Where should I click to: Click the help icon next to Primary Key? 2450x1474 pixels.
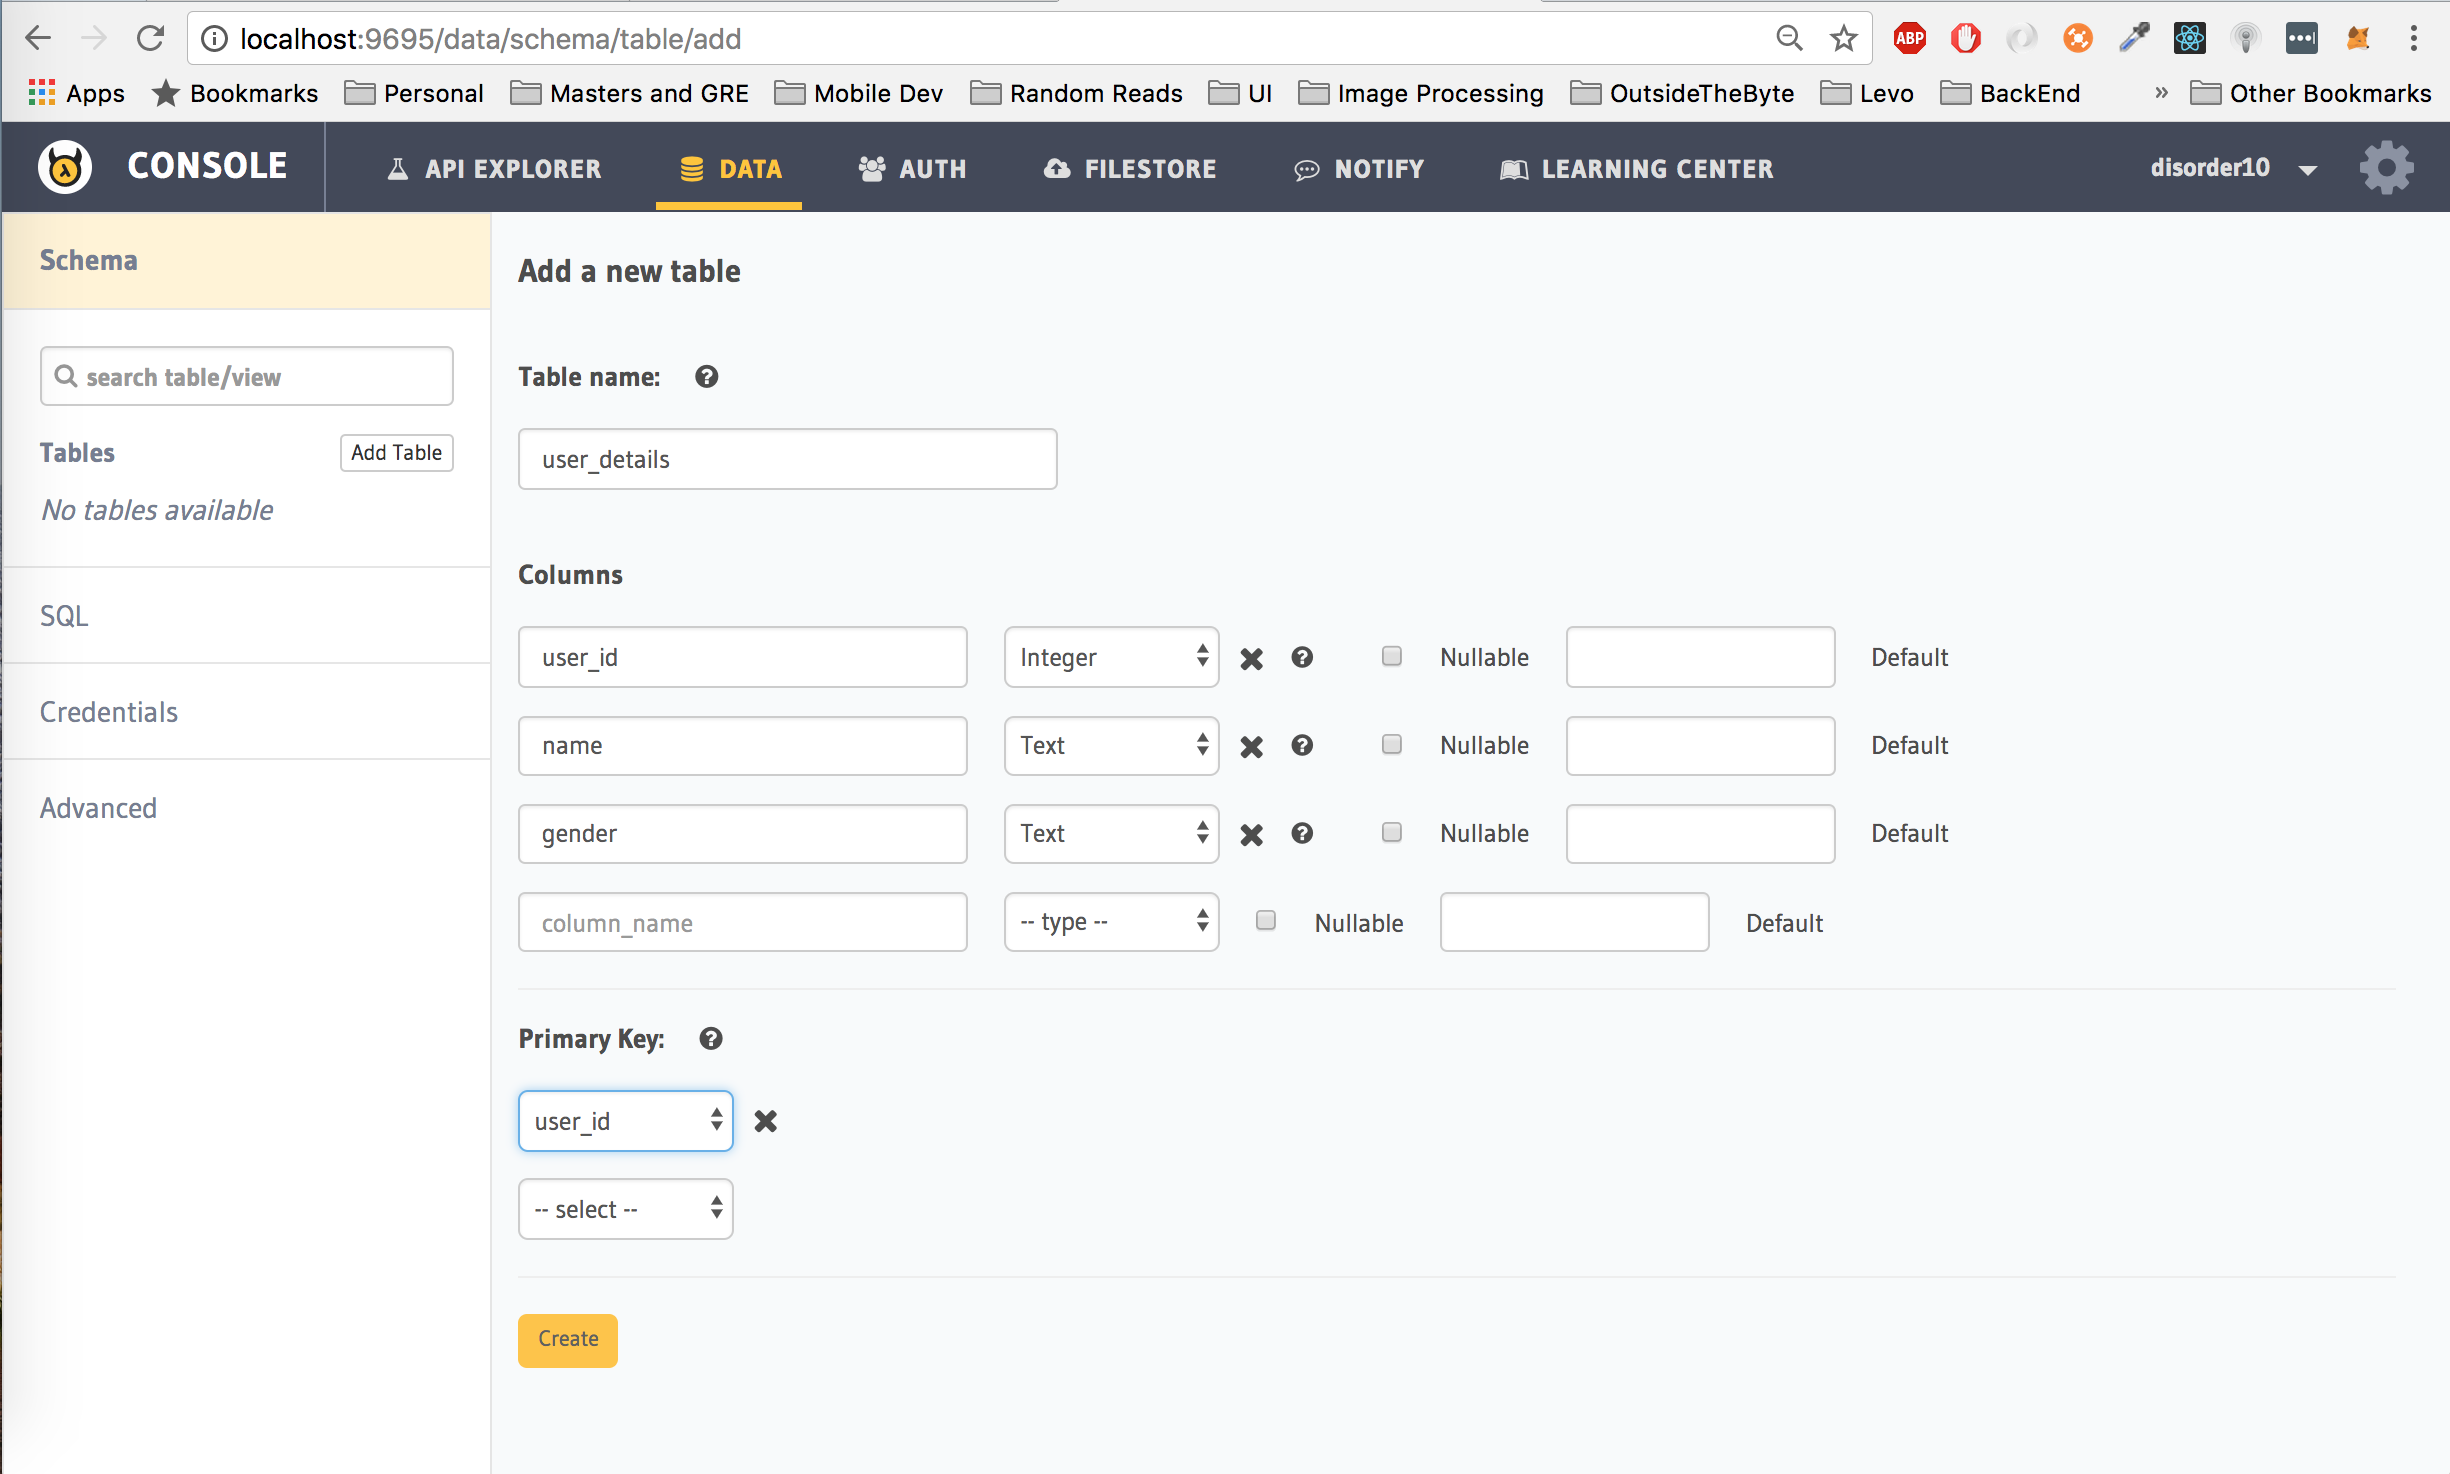tap(710, 1038)
